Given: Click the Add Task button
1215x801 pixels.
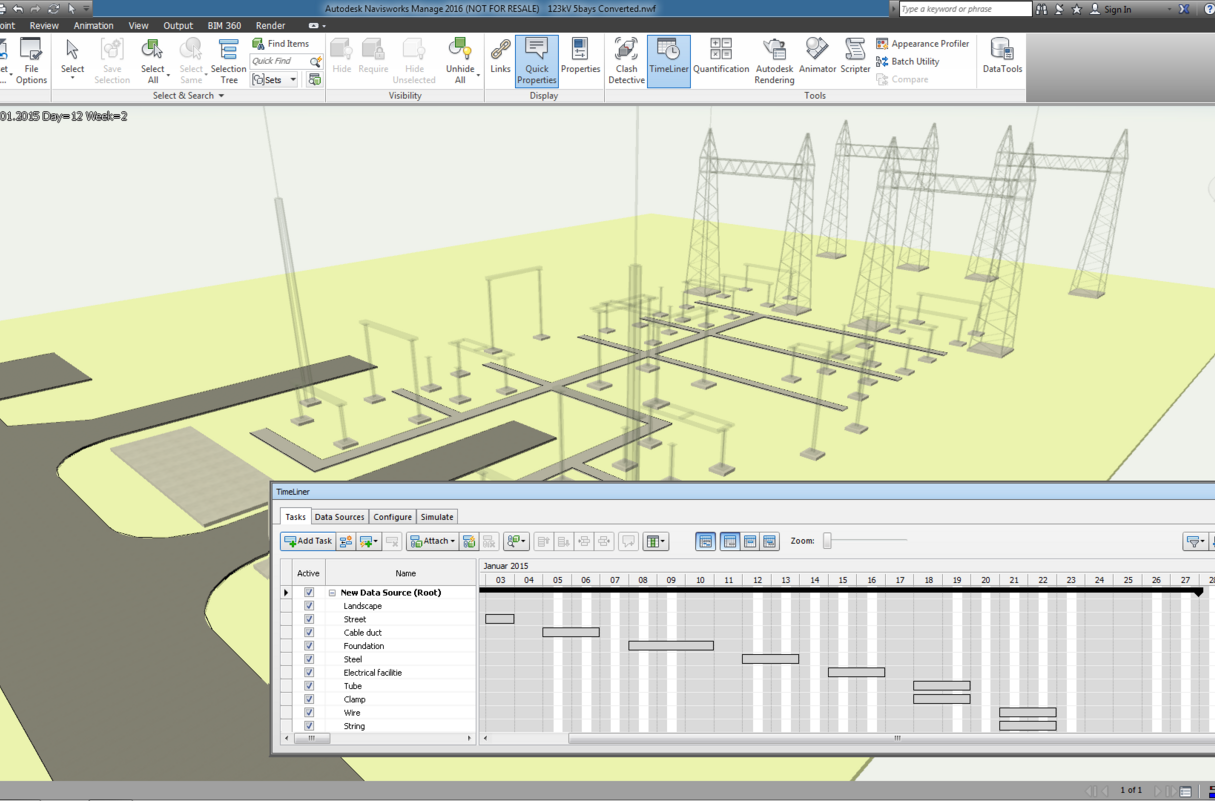Looking at the screenshot, I should coord(307,541).
